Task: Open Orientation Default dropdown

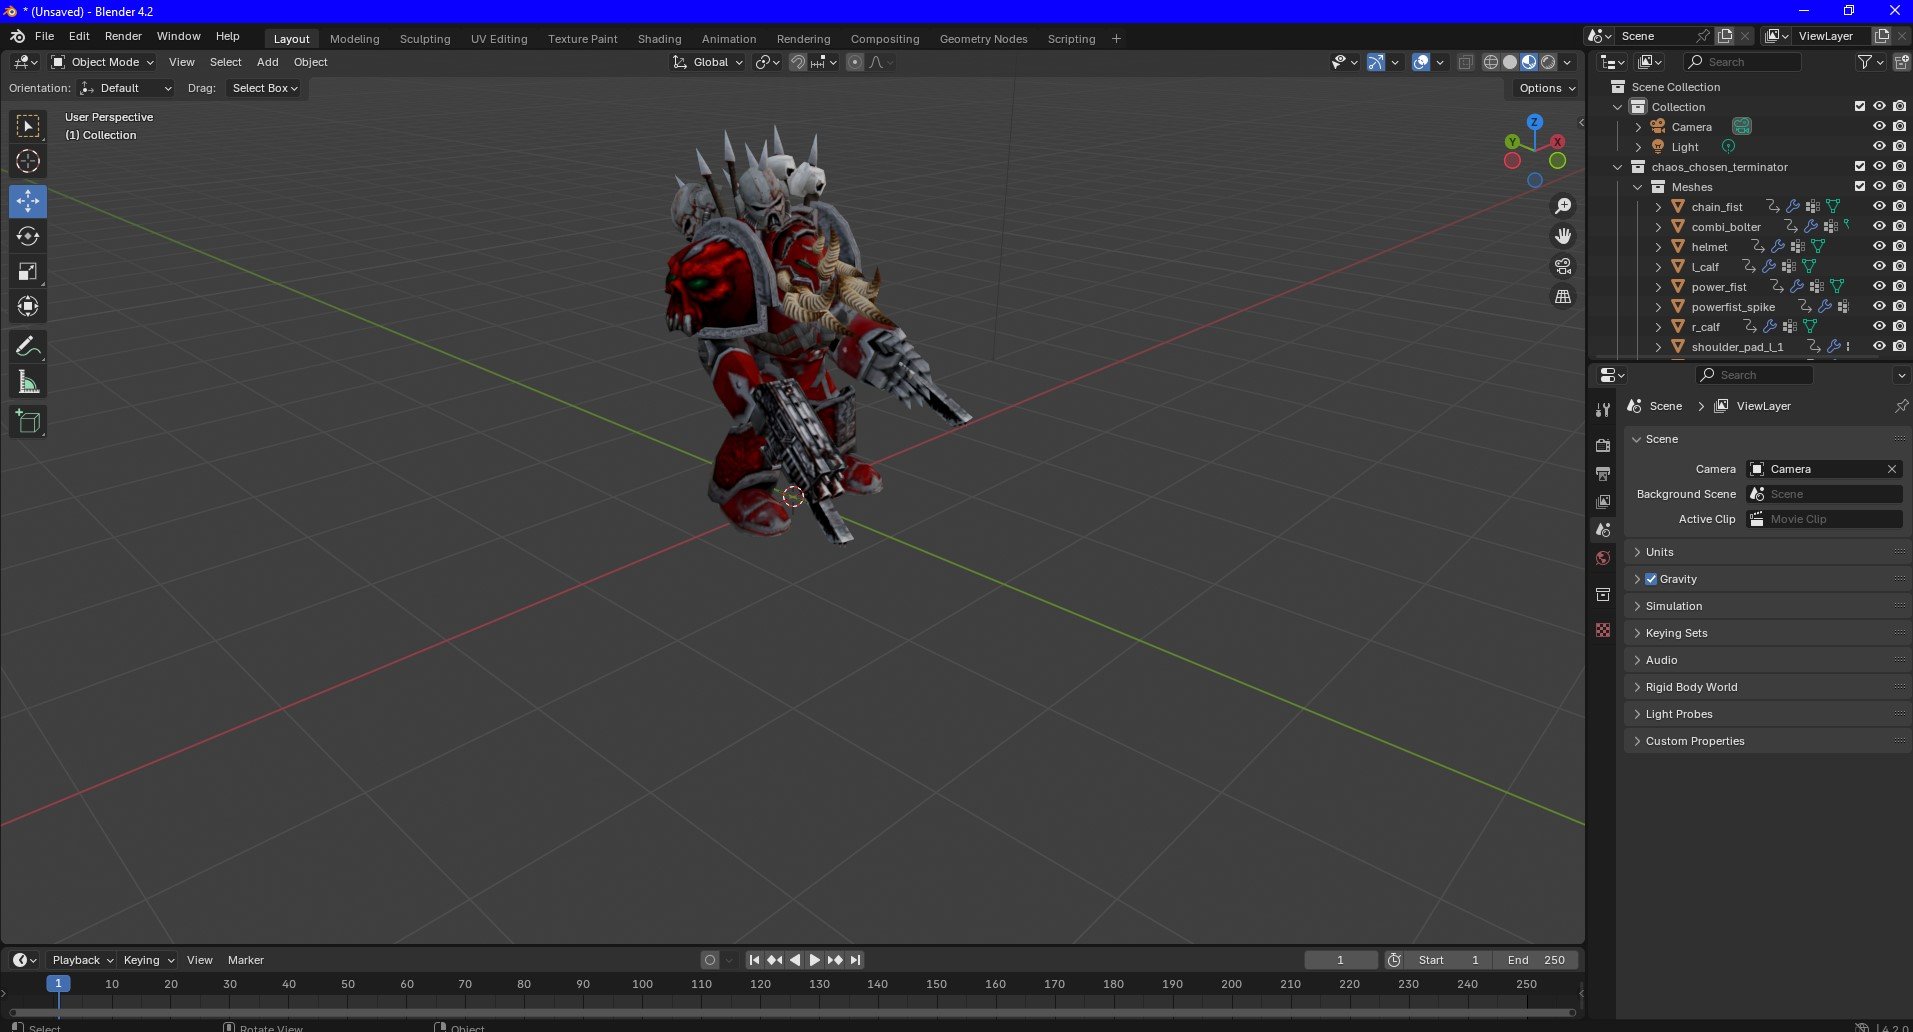Action: 126,88
